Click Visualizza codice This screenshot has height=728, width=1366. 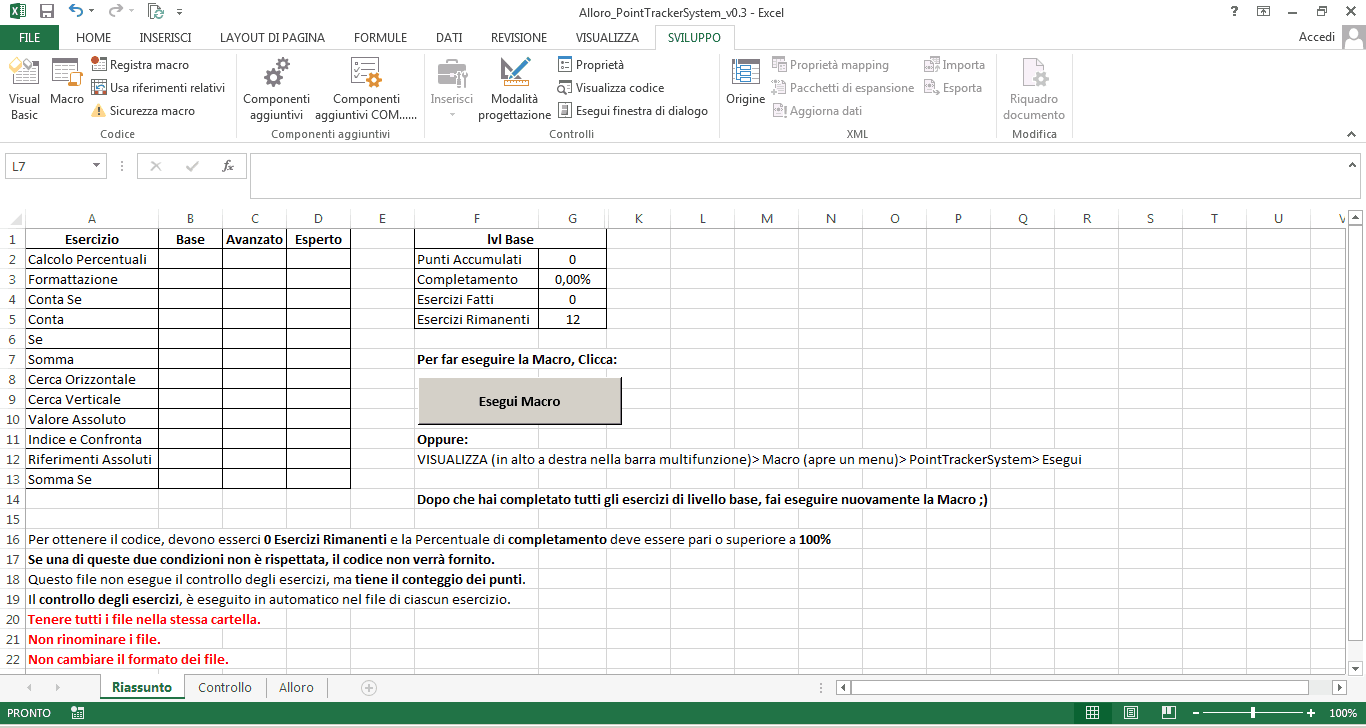(x=611, y=88)
